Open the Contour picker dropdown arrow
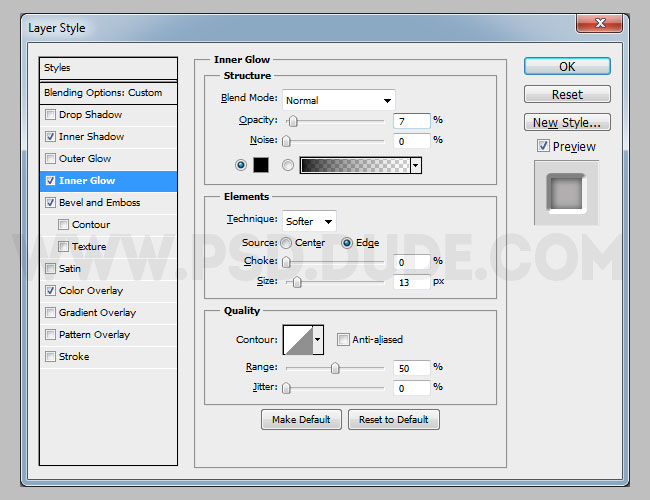Image resolution: width=650 pixels, height=500 pixels. (x=318, y=340)
